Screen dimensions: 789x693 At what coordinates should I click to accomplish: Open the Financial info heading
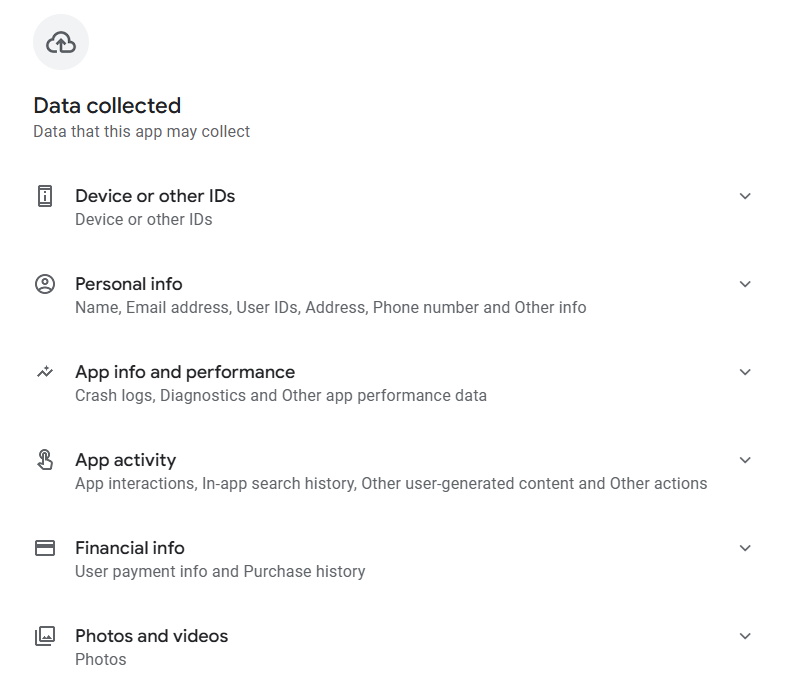[130, 548]
